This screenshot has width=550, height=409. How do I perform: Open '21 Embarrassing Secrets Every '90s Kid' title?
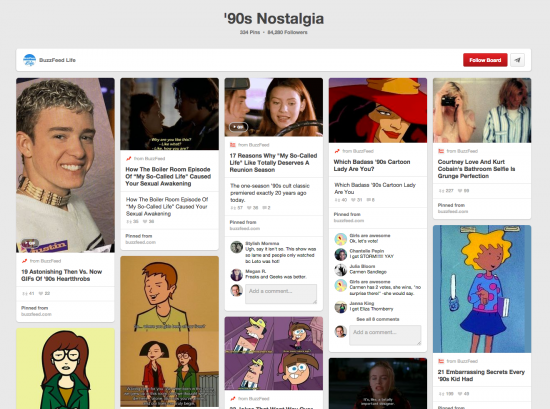click(x=481, y=376)
